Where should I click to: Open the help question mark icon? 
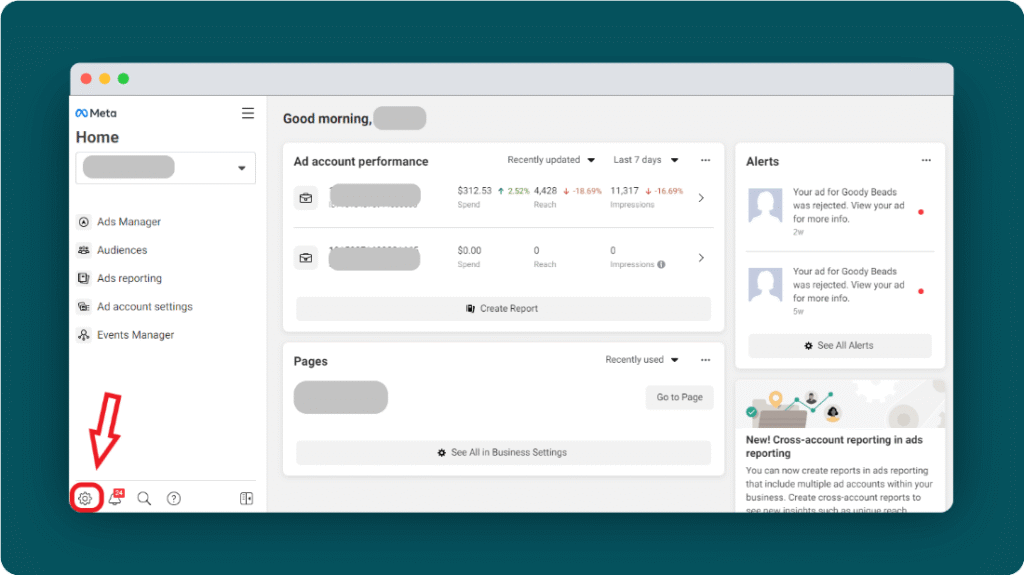pyautogui.click(x=174, y=499)
